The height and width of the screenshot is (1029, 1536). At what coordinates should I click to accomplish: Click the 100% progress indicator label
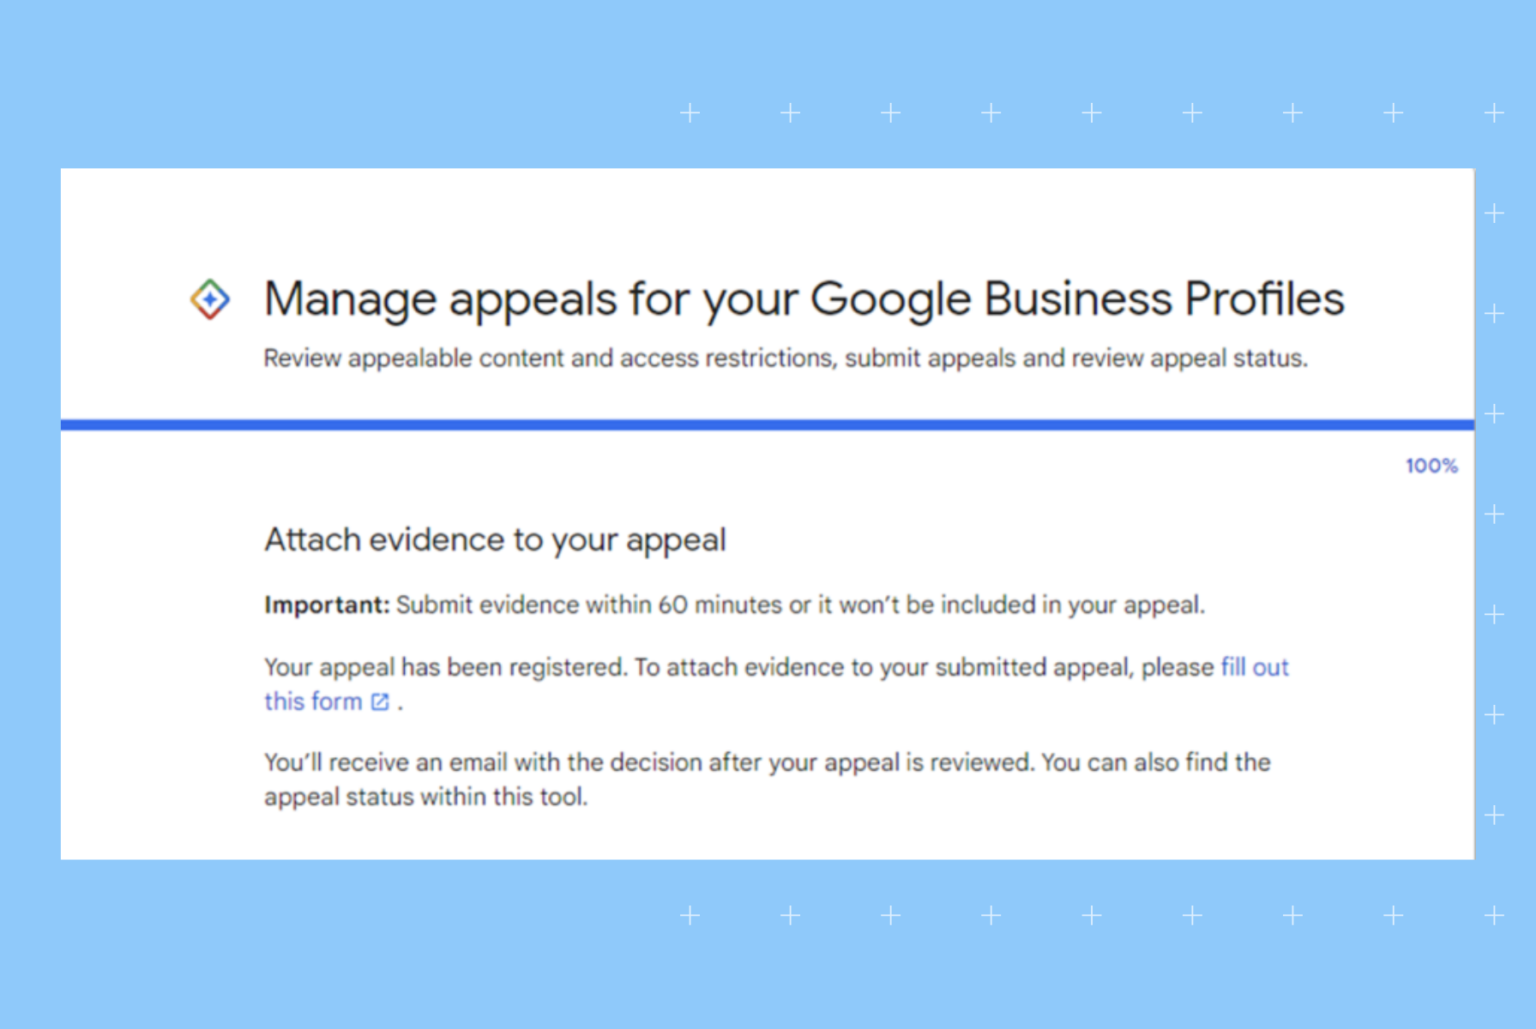click(1430, 465)
